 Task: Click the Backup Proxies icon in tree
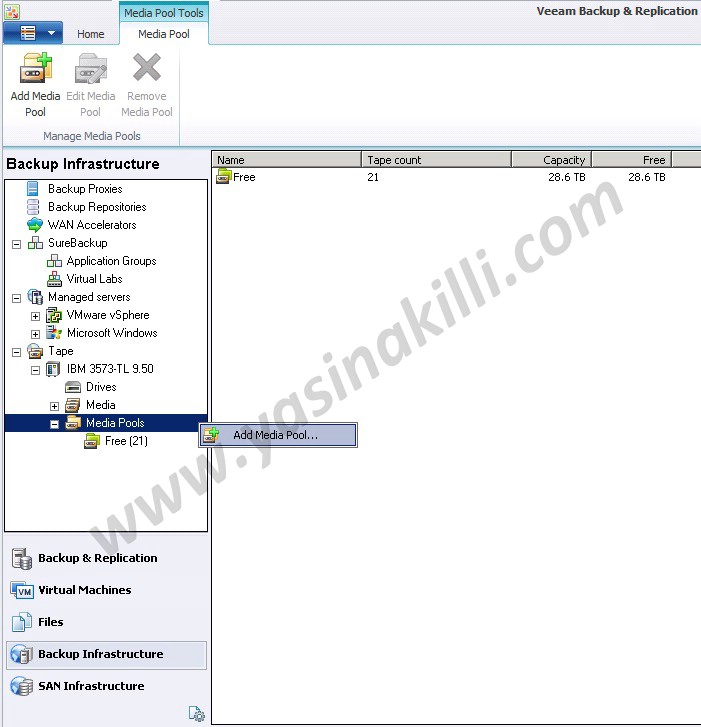click(x=35, y=189)
